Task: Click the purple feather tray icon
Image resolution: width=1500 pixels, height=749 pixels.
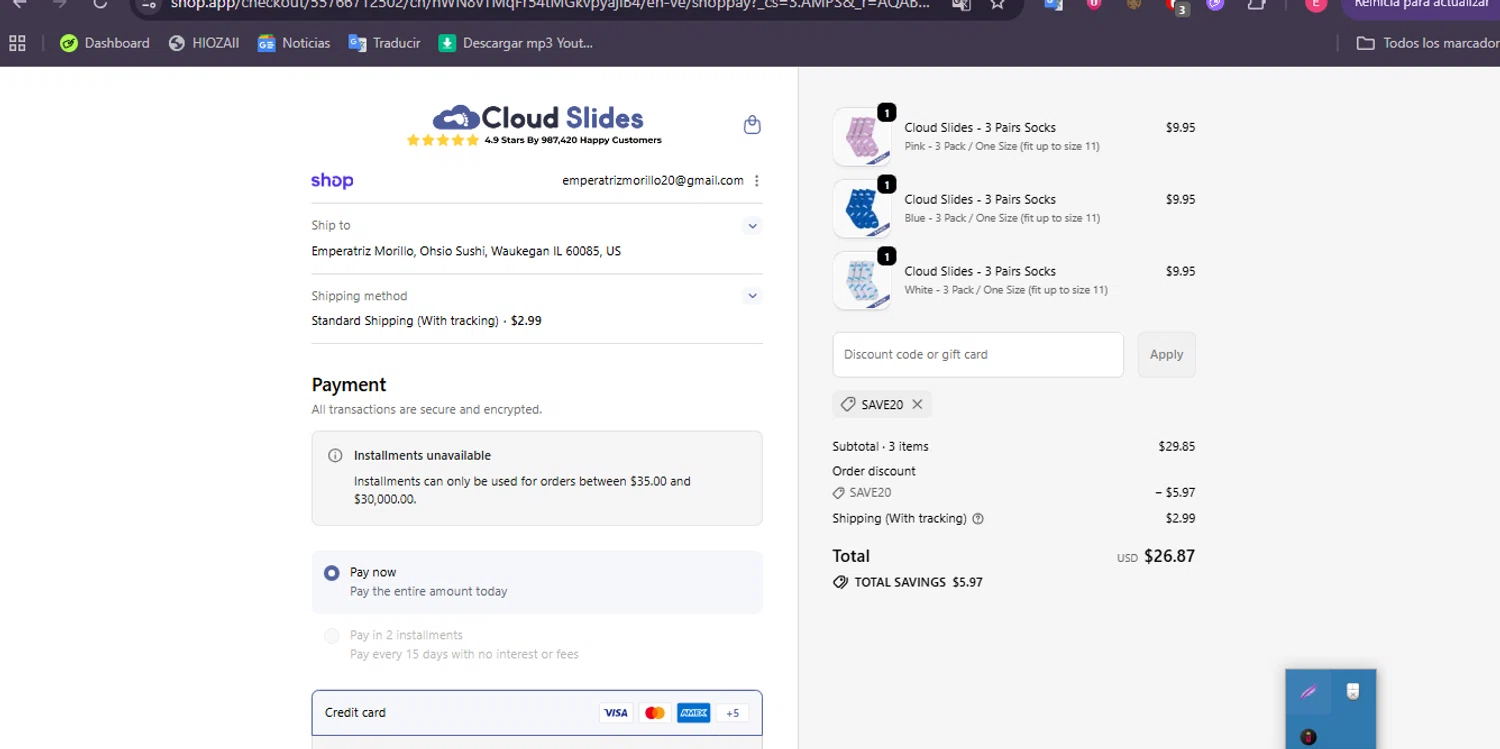Action: coord(1308,692)
